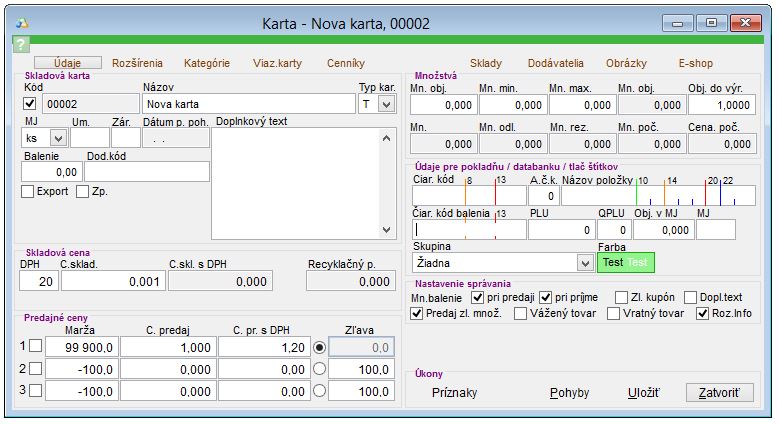Image resolution: width=778 pixels, height=424 pixels.
Task: Tick checkbox for price row 1
Action: (x=35, y=346)
